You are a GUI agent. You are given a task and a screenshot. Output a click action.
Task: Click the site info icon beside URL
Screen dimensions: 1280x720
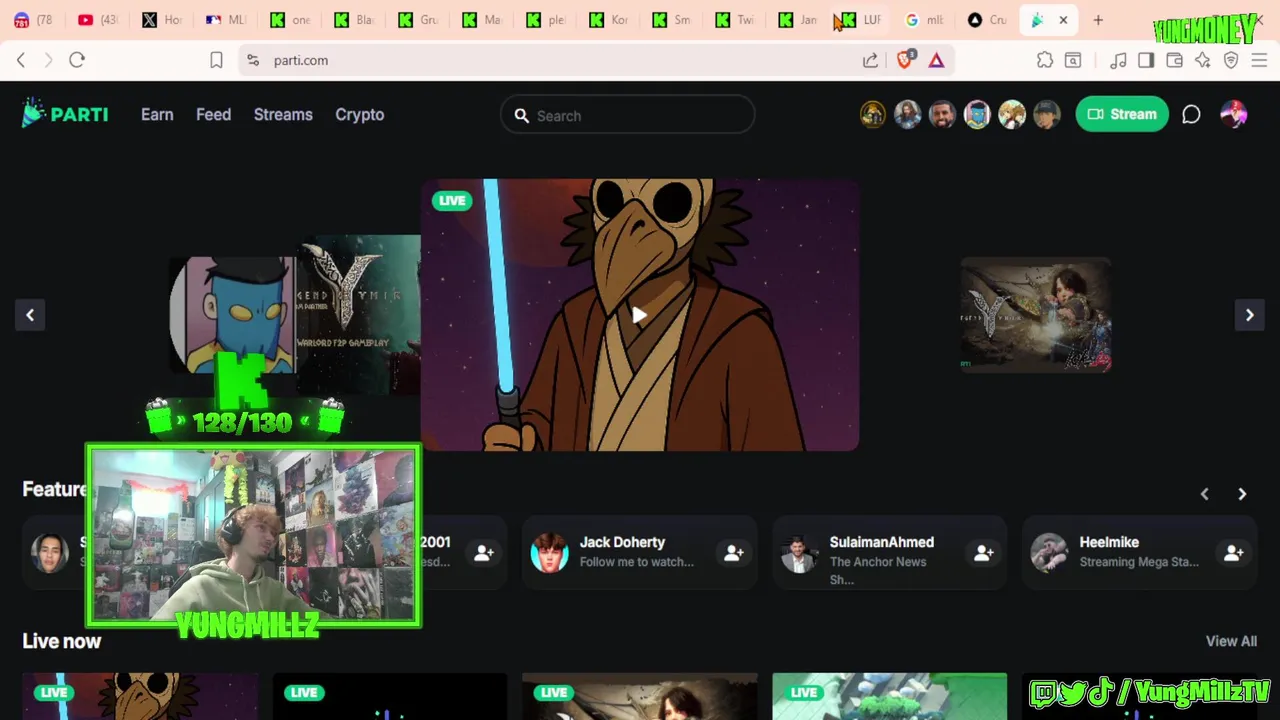pyautogui.click(x=253, y=60)
